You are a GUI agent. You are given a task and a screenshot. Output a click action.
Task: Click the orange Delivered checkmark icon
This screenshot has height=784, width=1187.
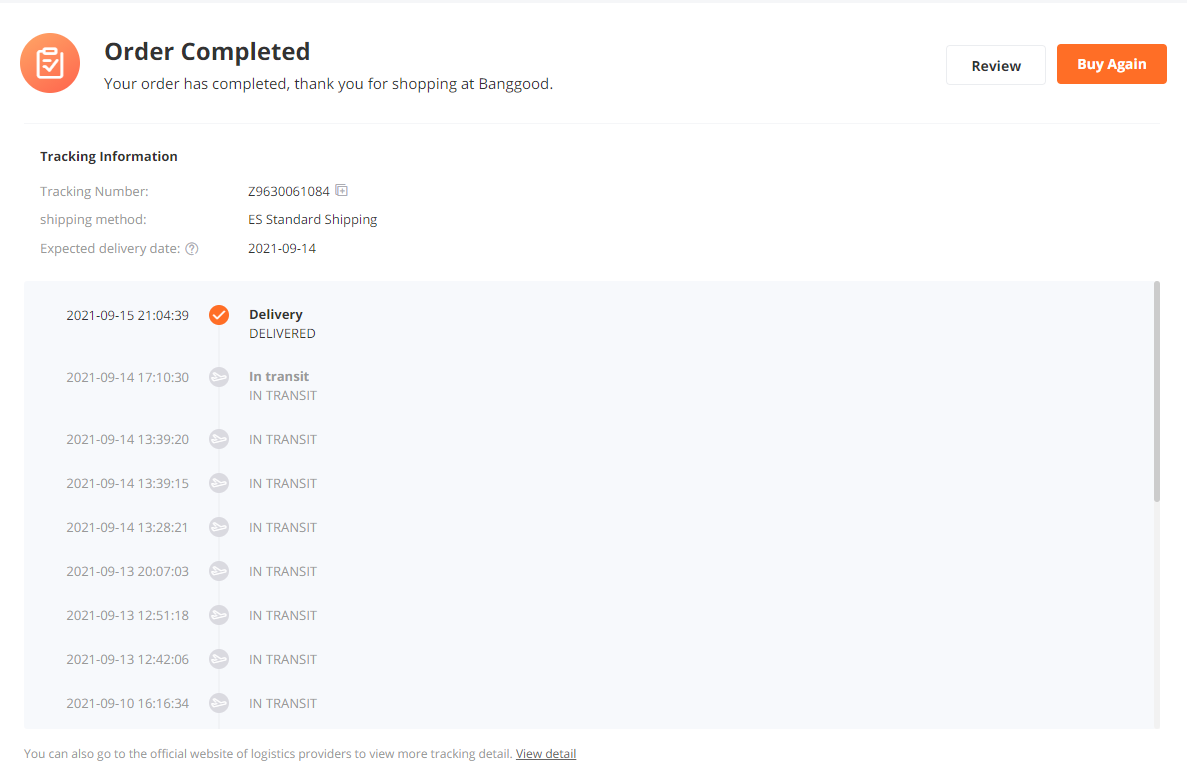click(x=219, y=315)
